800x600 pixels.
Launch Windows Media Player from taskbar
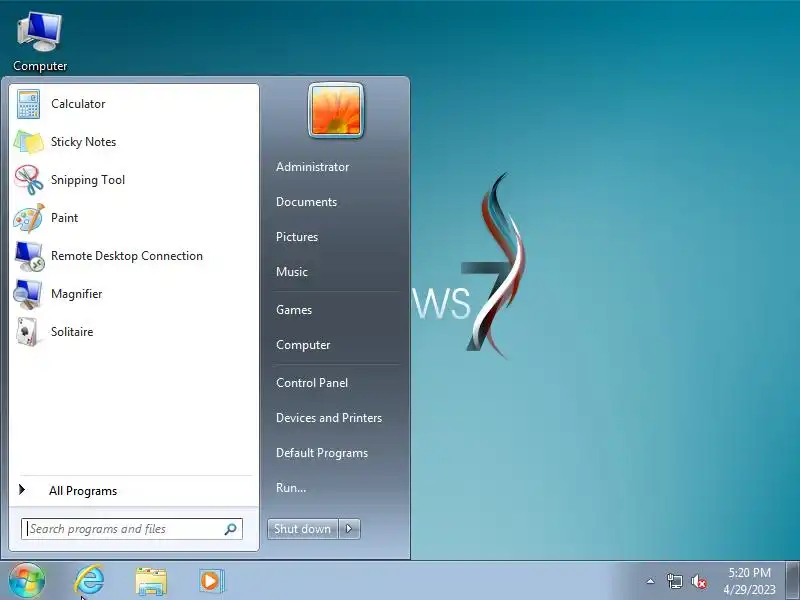211,581
